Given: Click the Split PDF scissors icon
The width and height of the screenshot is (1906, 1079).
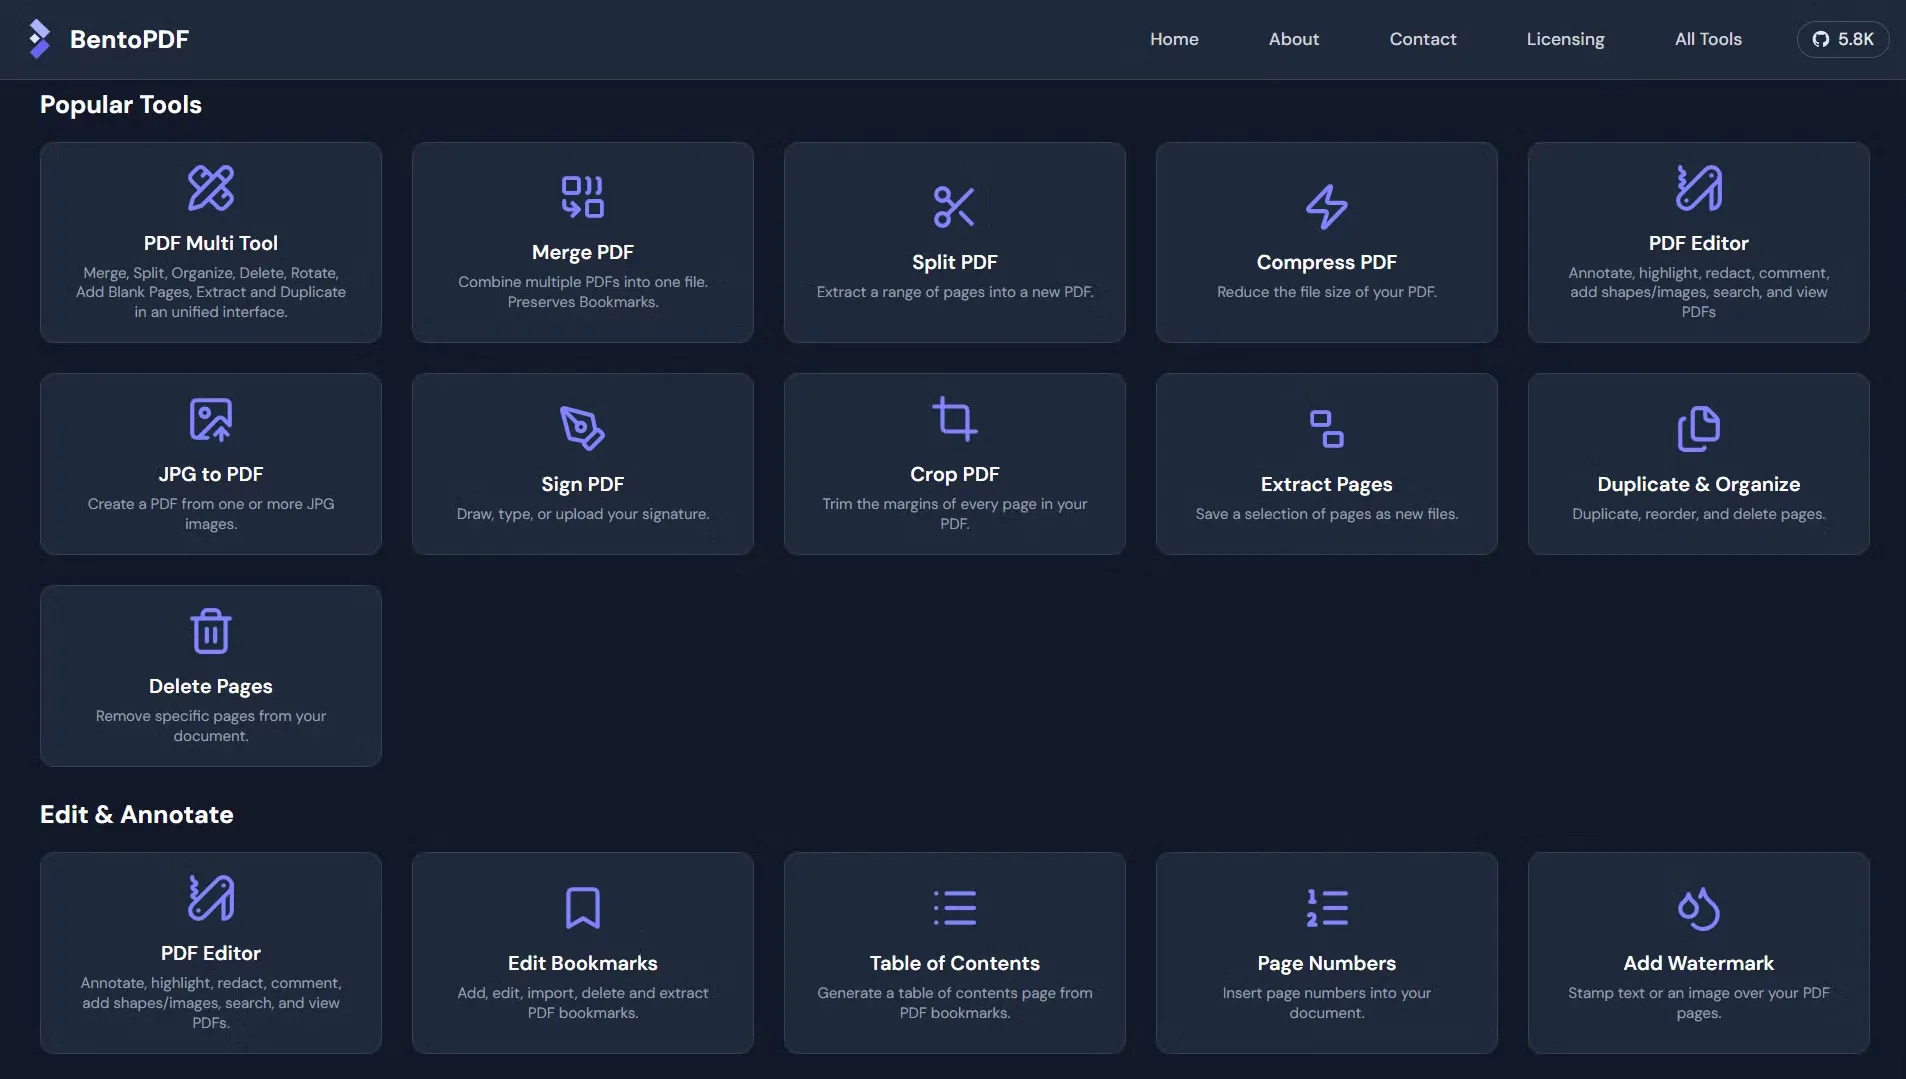Looking at the screenshot, I should click(953, 206).
